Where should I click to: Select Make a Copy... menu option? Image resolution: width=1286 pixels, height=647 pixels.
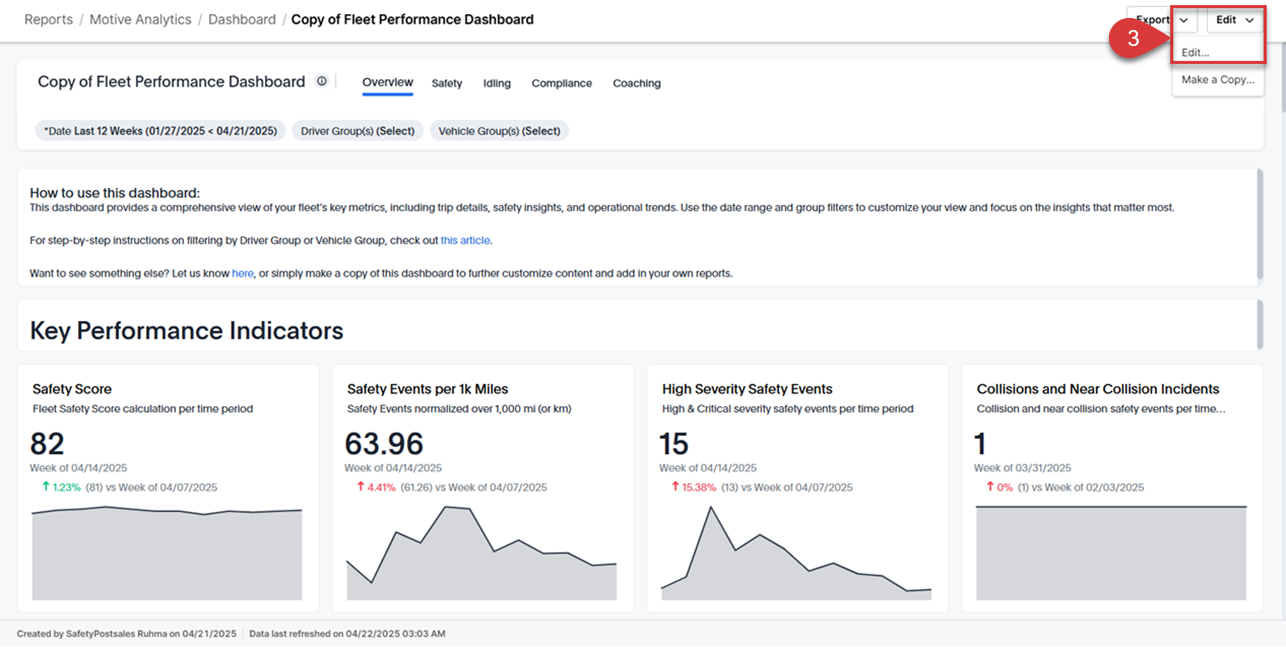pos(1217,80)
